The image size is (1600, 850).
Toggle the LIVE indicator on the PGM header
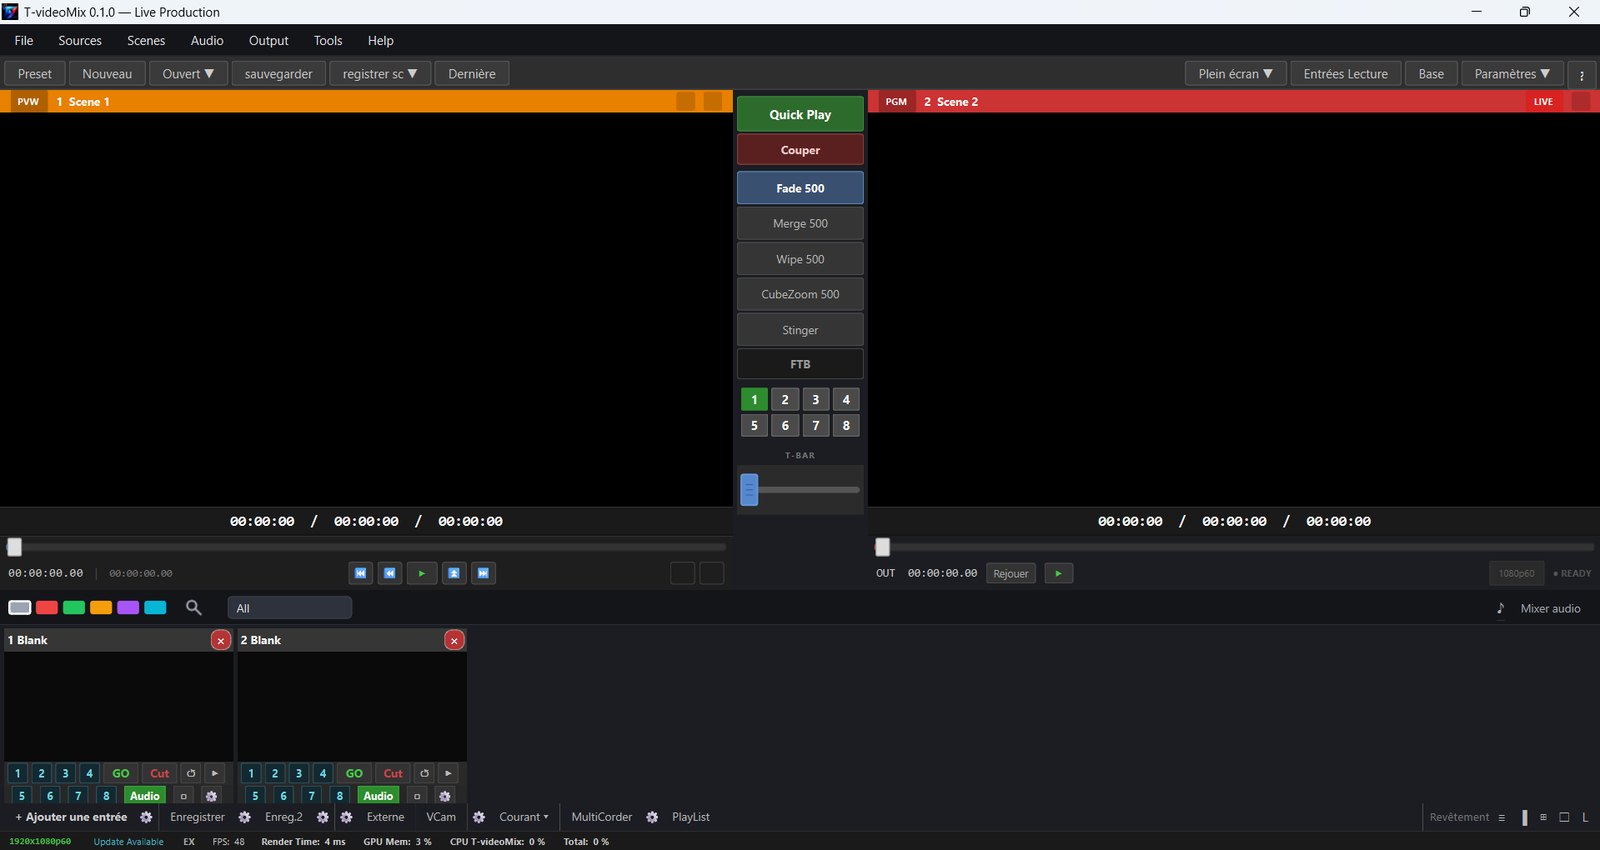coord(1543,101)
